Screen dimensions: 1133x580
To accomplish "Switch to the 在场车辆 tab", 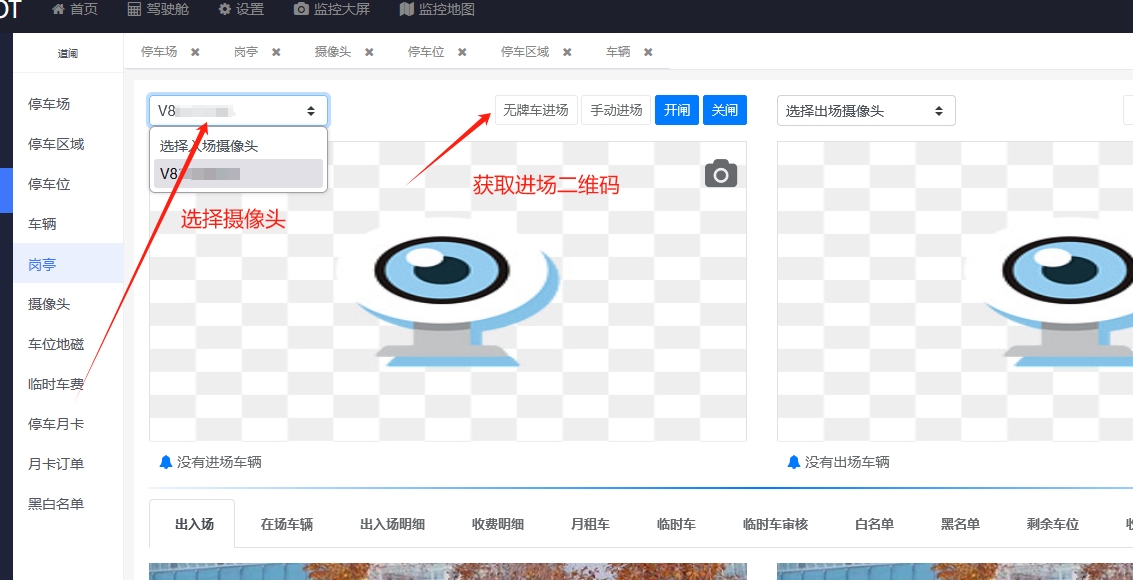I will point(287,524).
